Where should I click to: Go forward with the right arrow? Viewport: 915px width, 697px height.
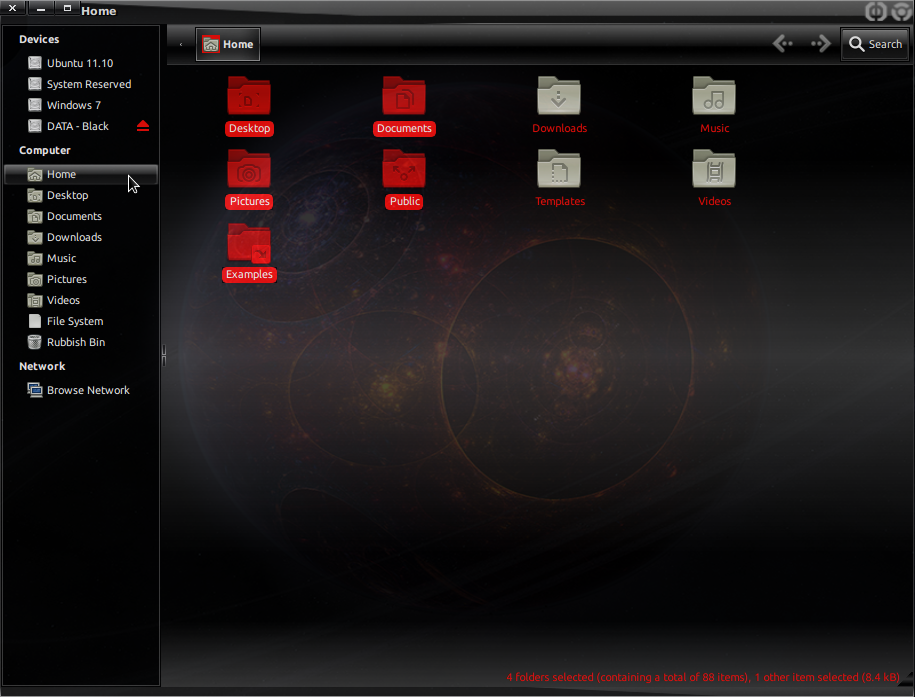point(820,44)
